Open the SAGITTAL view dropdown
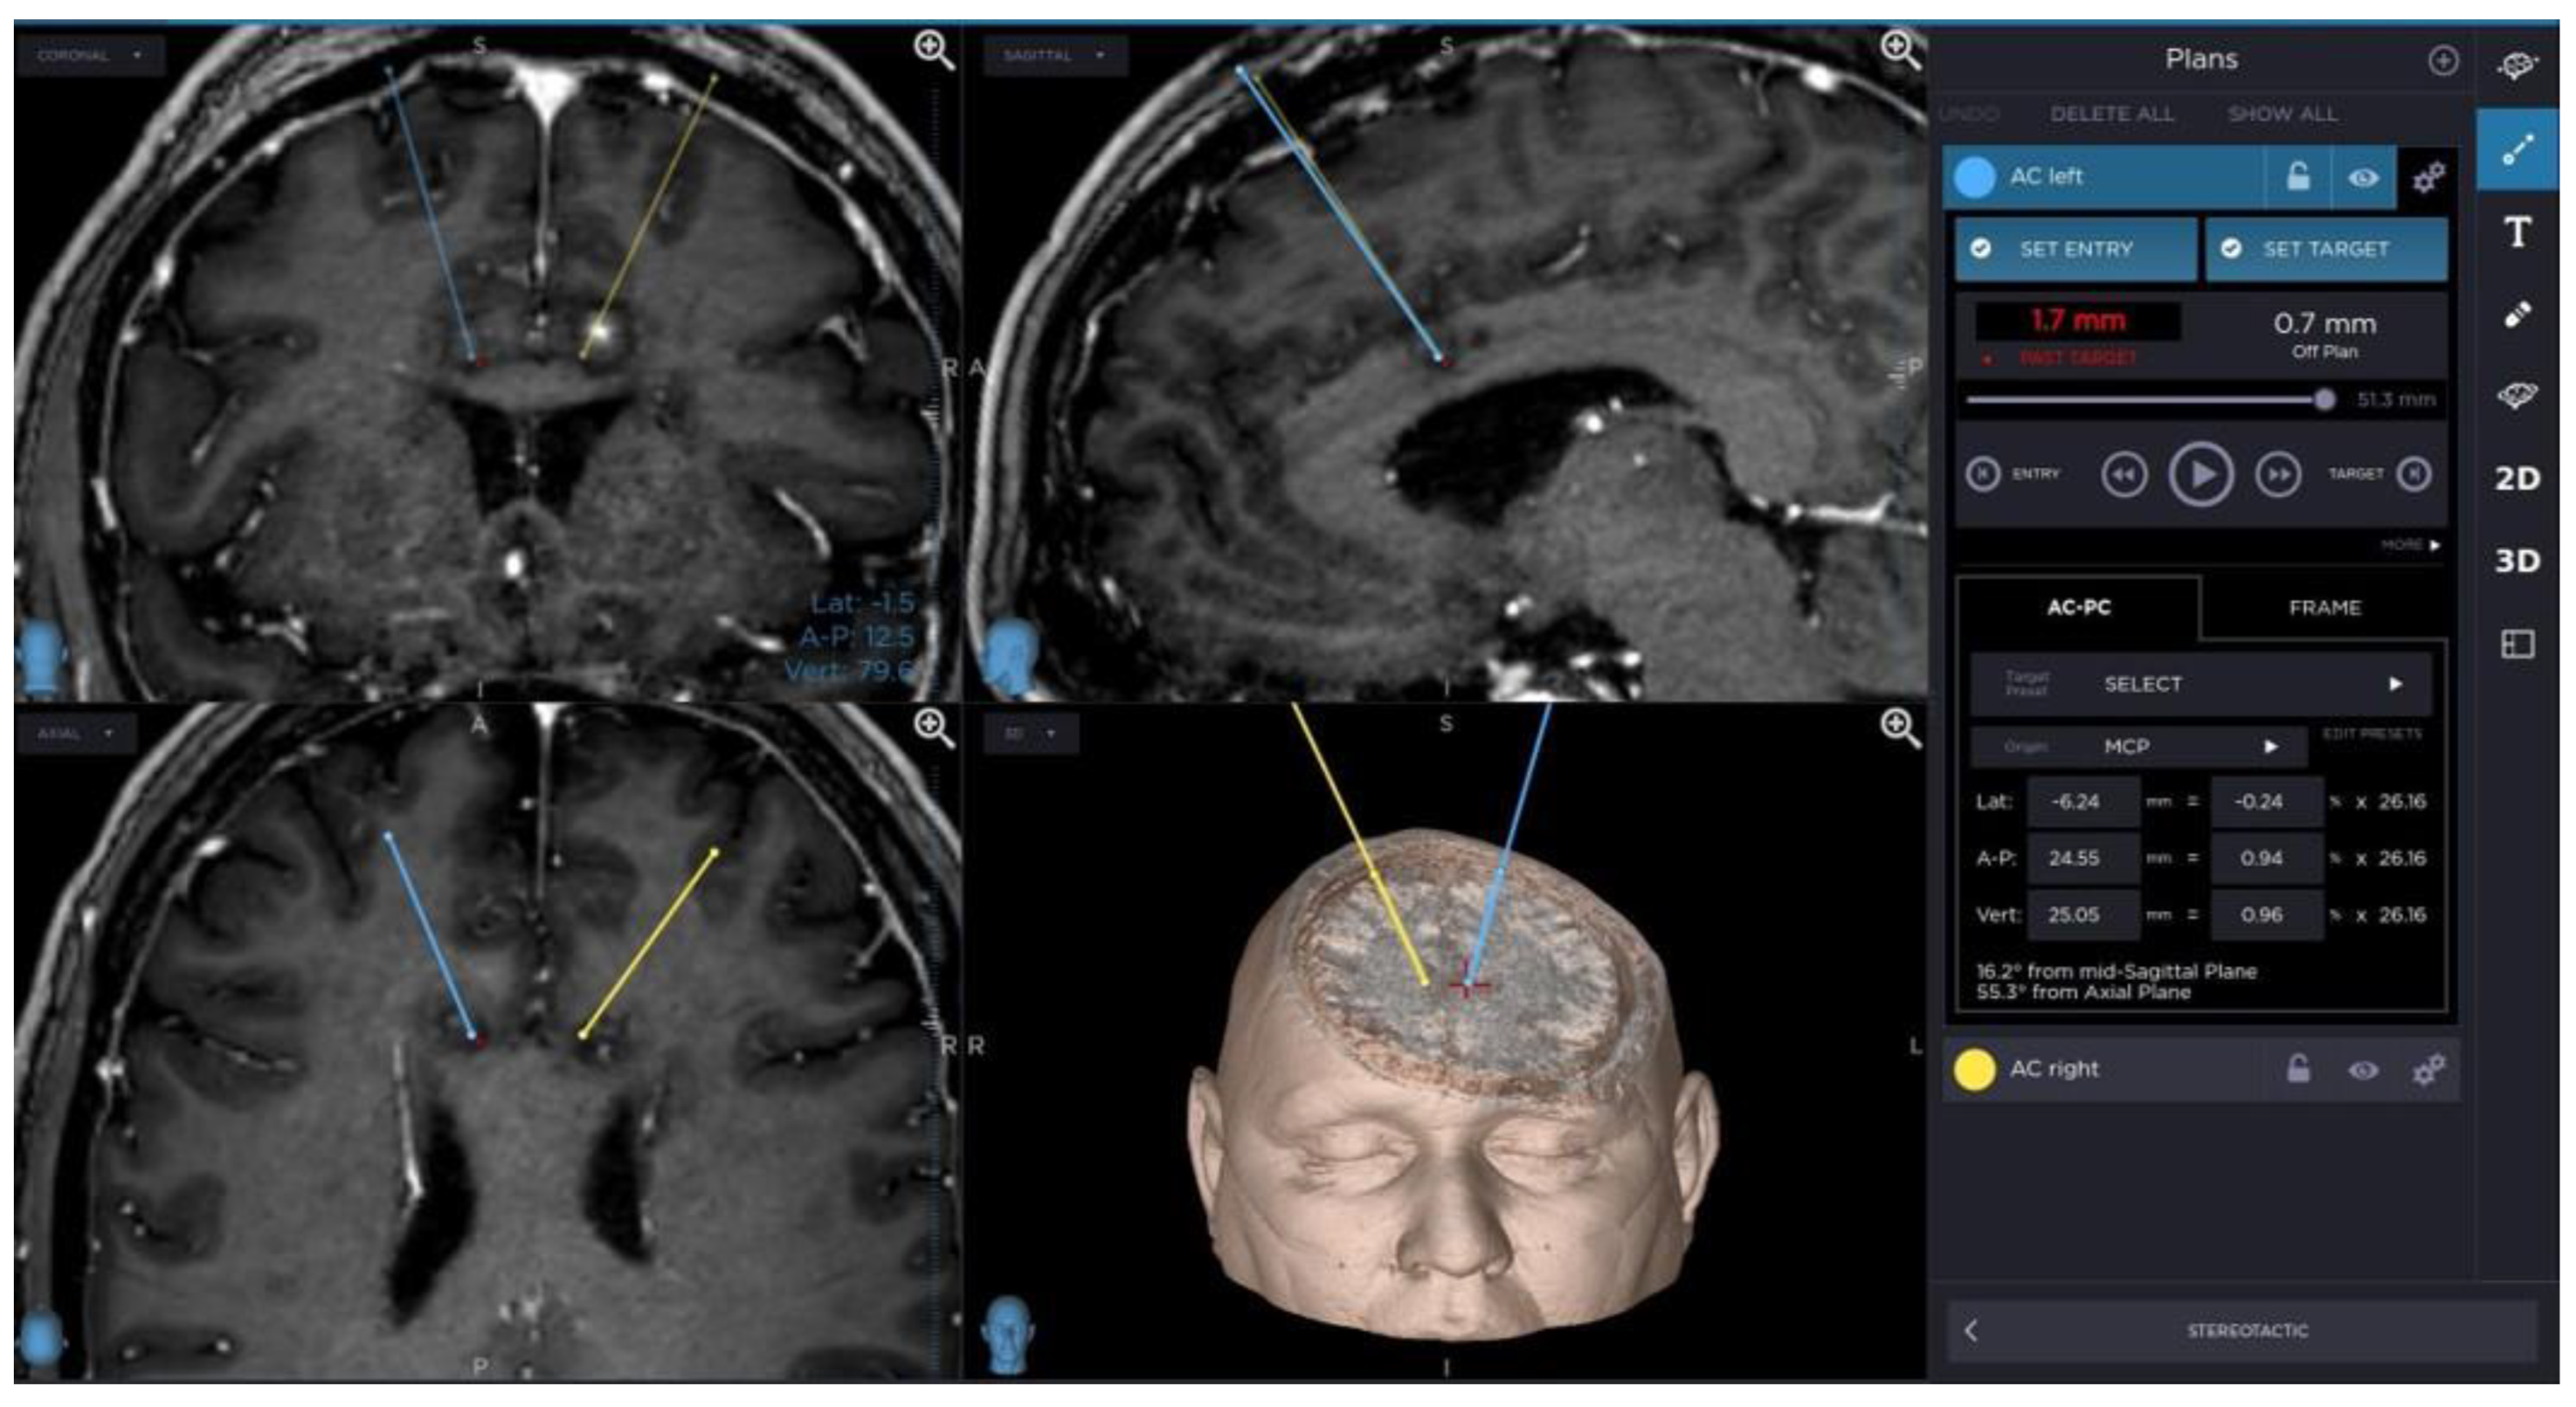Screen dimensions: 2576x1407 click(1055, 56)
